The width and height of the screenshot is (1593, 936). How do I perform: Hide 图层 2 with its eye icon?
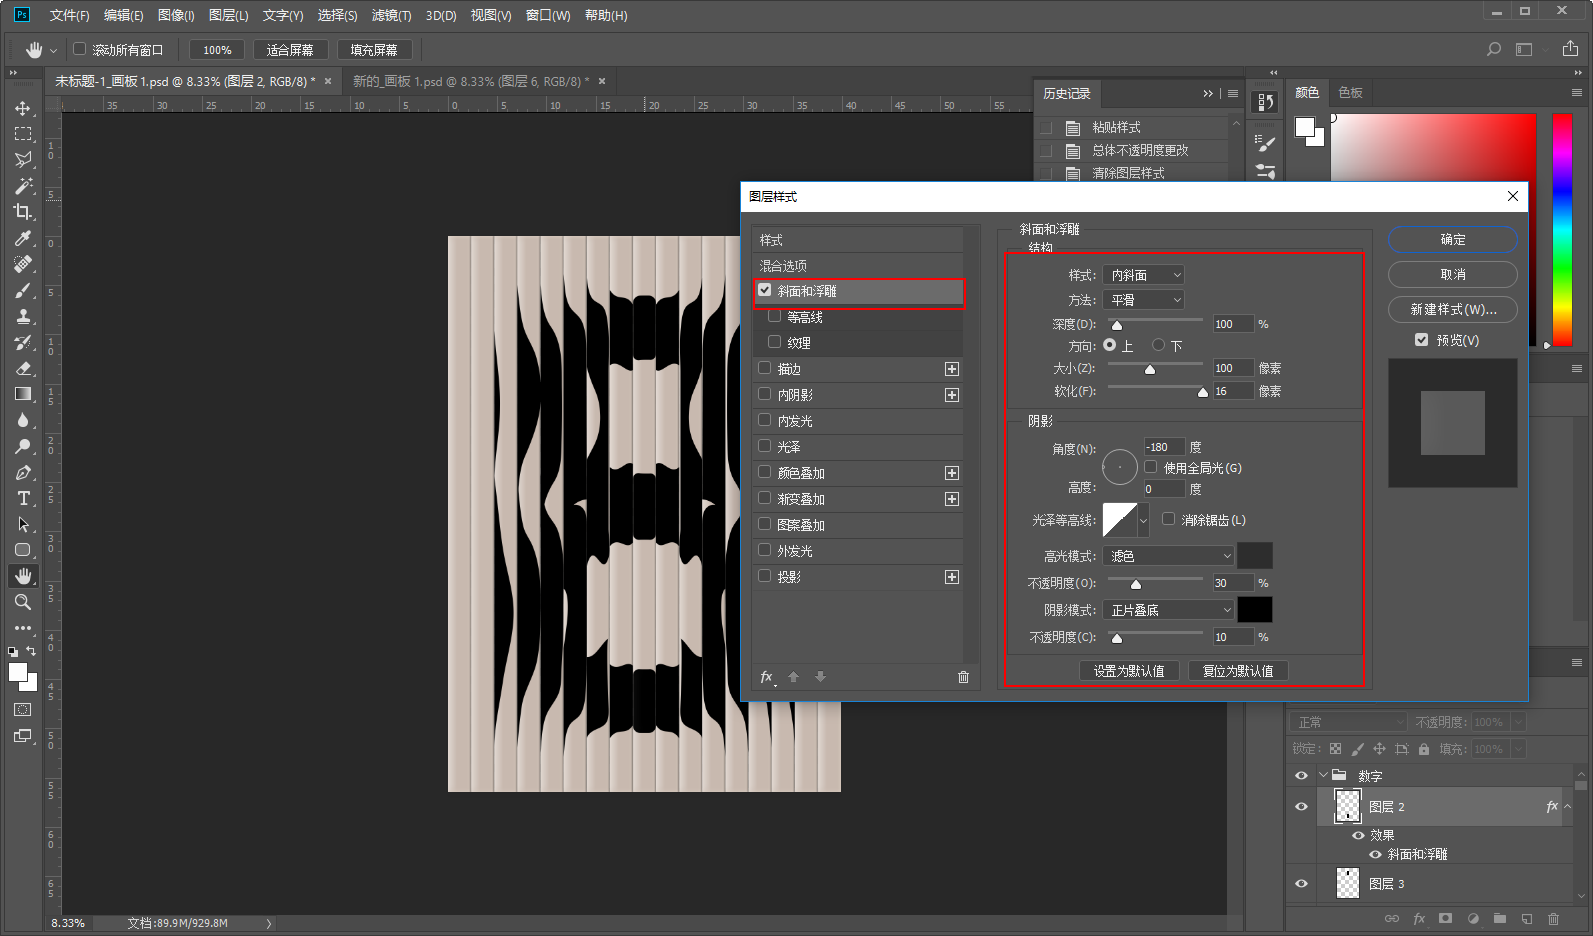pyautogui.click(x=1301, y=806)
